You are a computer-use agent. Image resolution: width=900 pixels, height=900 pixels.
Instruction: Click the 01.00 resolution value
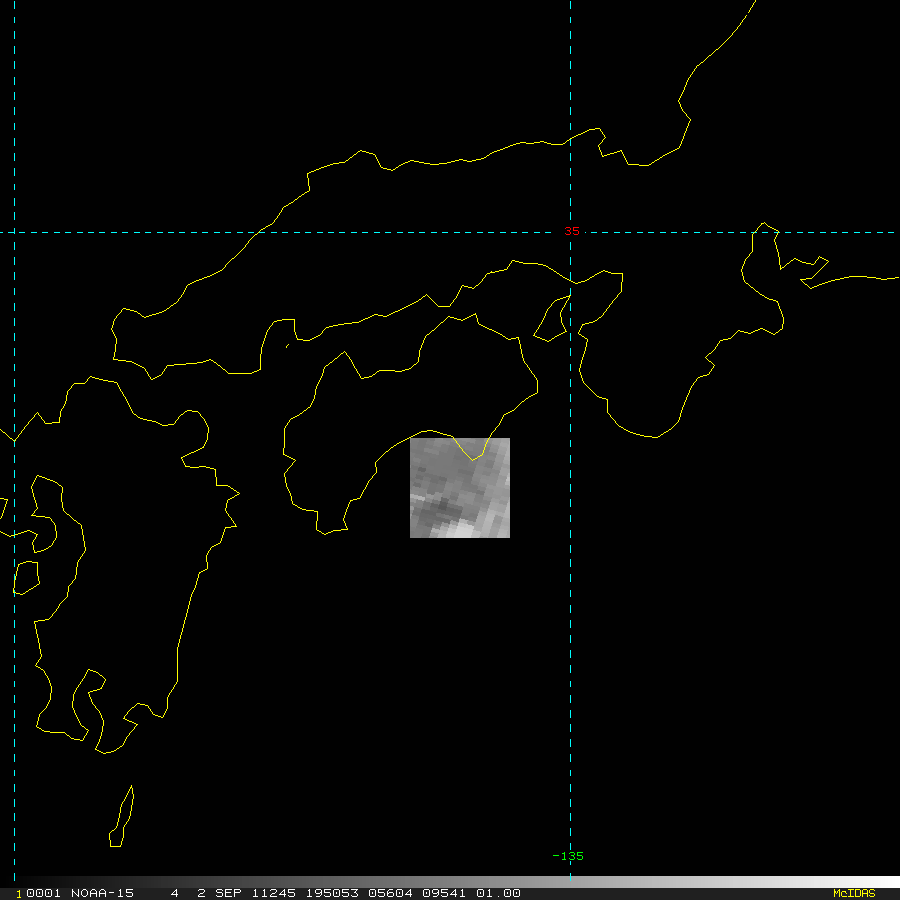pyautogui.click(x=497, y=893)
